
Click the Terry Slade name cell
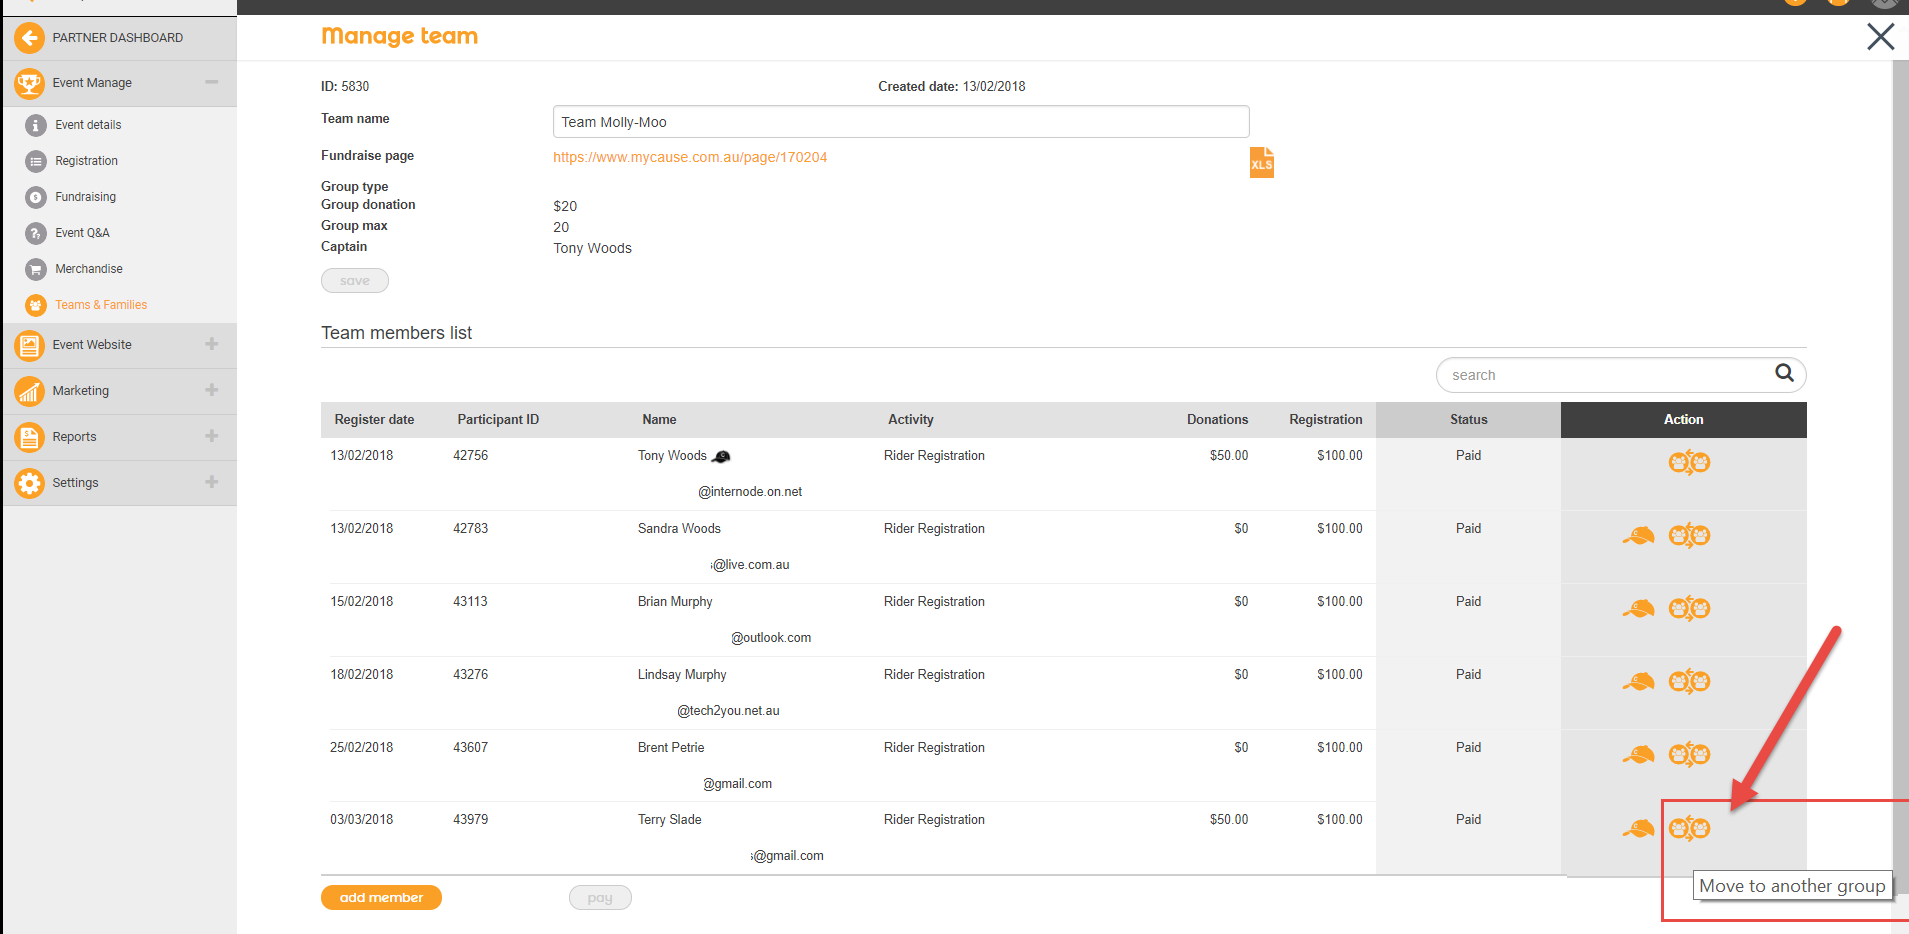coord(669,820)
